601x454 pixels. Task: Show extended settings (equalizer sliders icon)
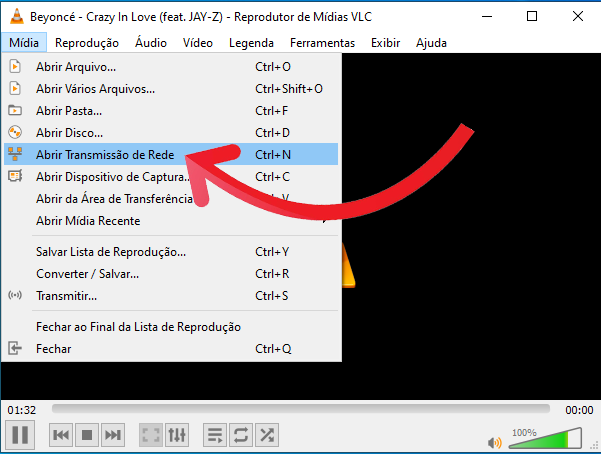tap(177, 435)
